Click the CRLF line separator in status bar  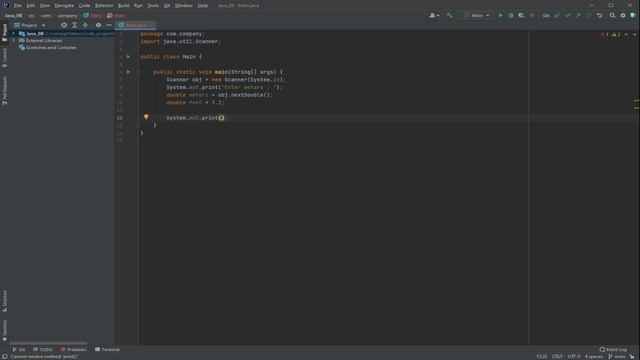(557, 356)
